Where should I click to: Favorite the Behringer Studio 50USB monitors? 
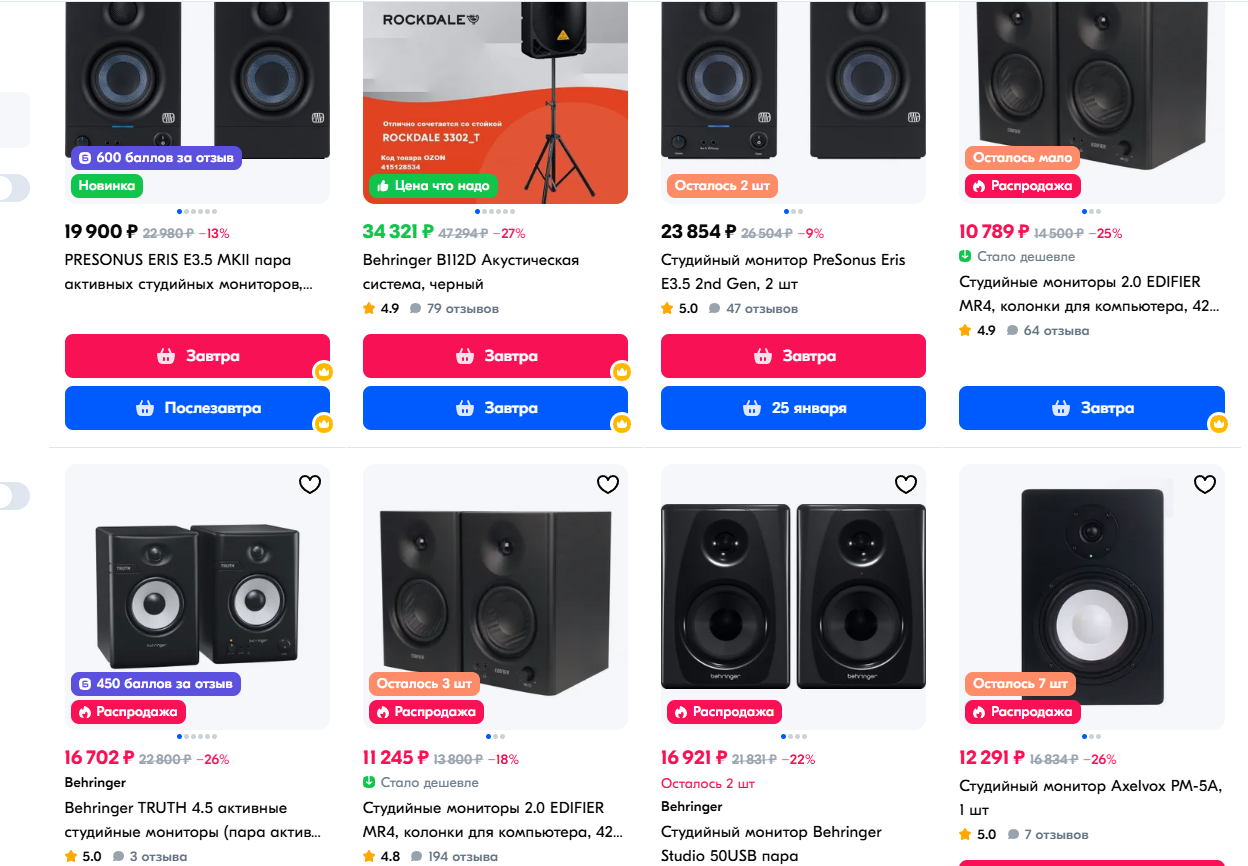[x=905, y=485]
